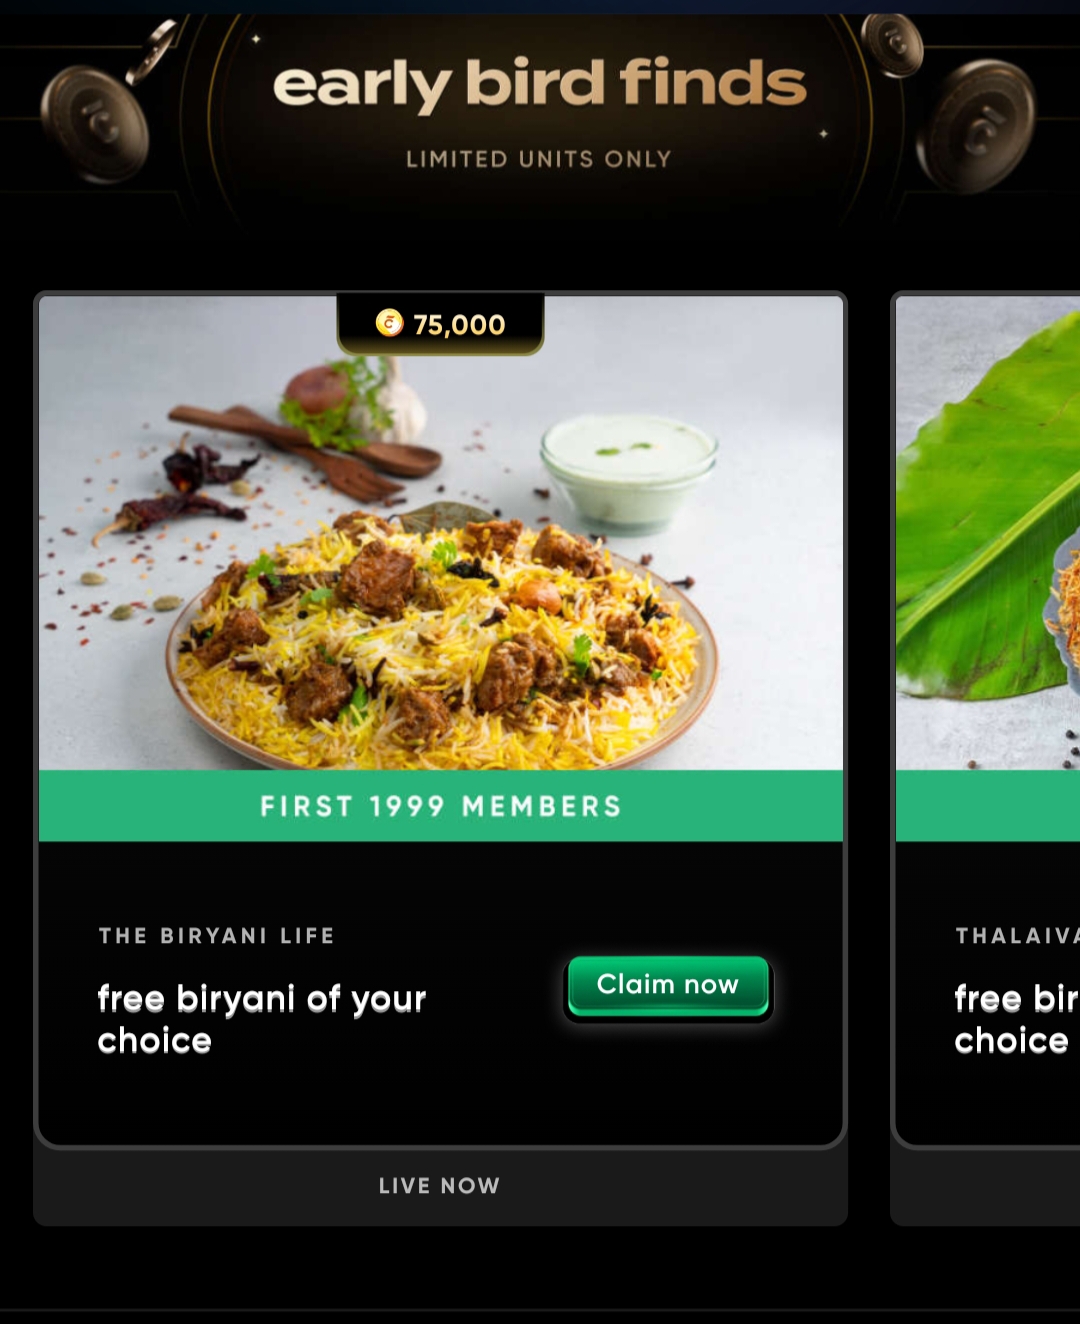Tap the second card's free biryani title
1080x1324 pixels.
(x=1017, y=1019)
